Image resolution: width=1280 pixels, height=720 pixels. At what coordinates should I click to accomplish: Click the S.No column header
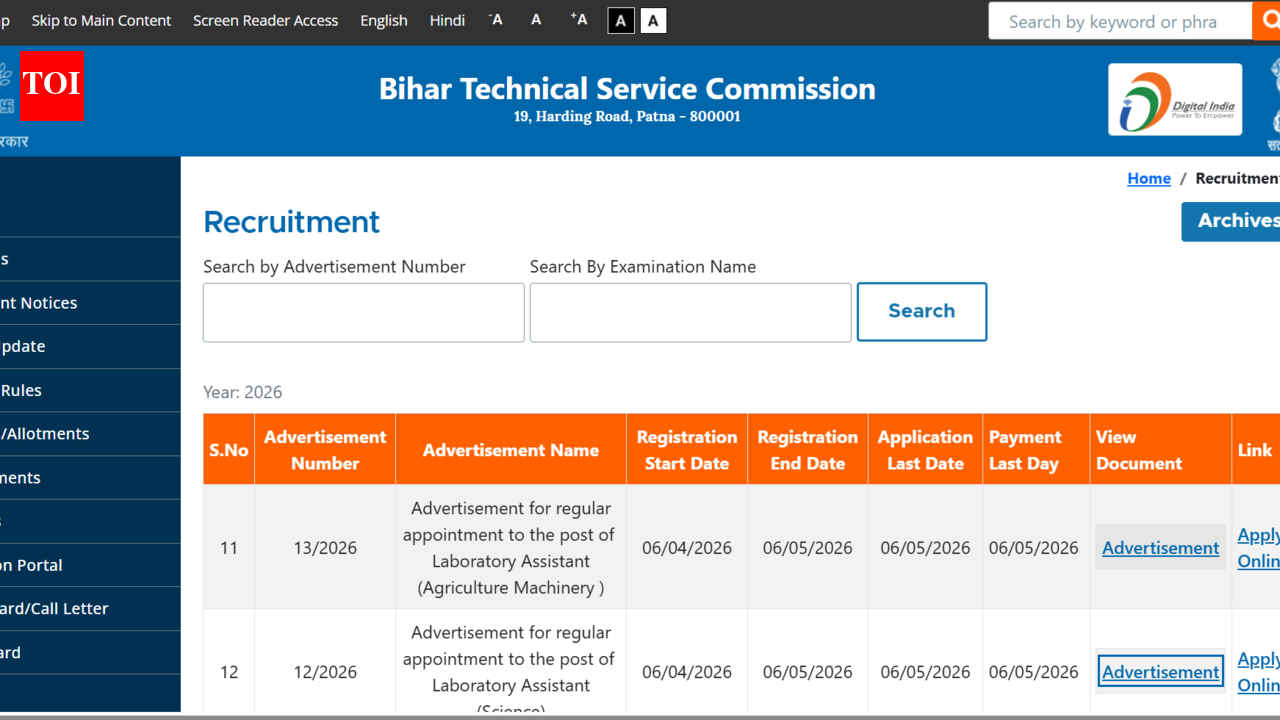click(x=229, y=450)
